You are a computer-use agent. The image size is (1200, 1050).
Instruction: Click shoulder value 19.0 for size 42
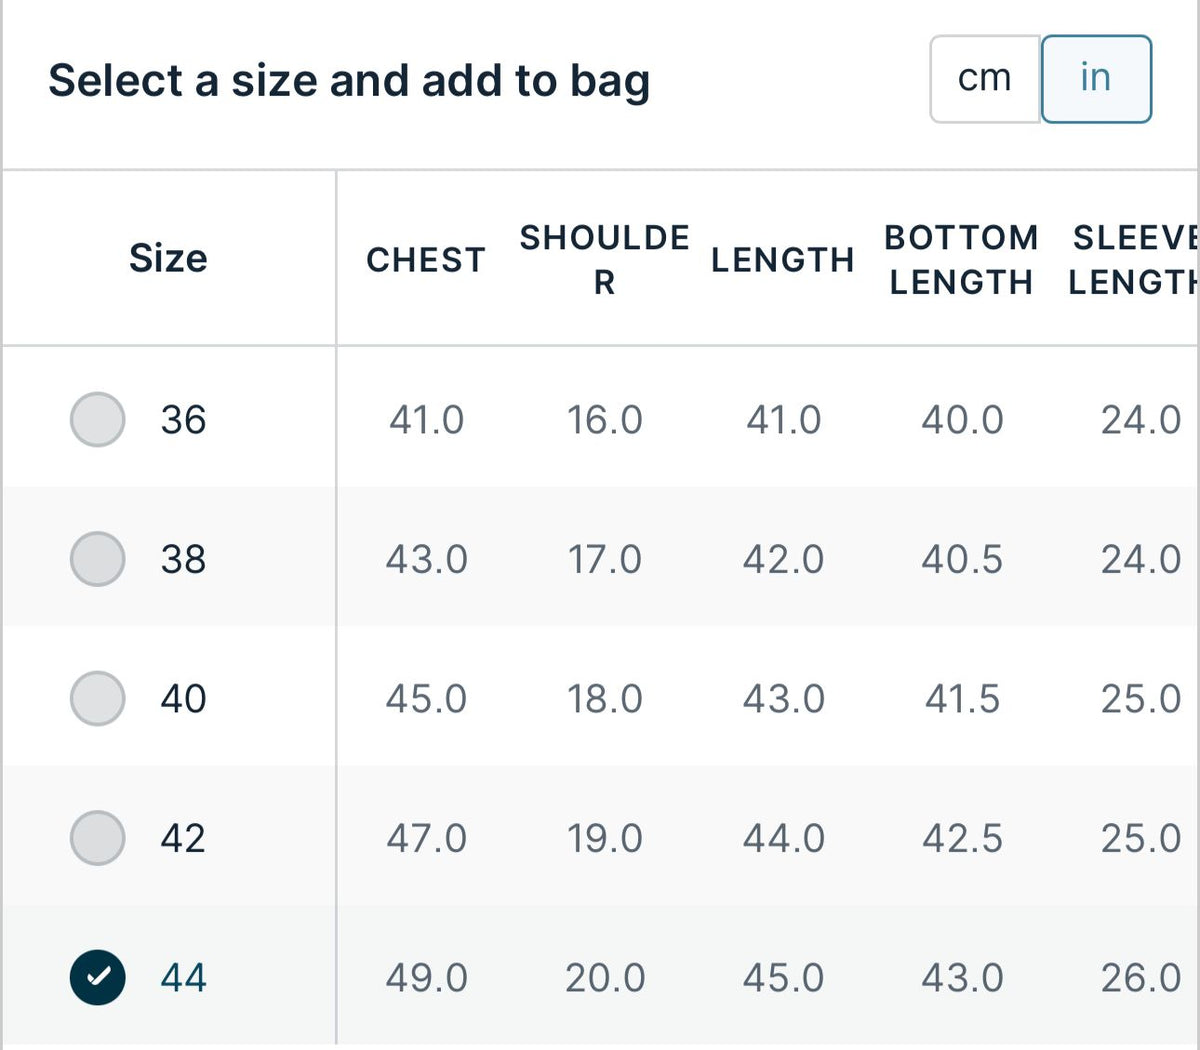pyautogui.click(x=605, y=838)
